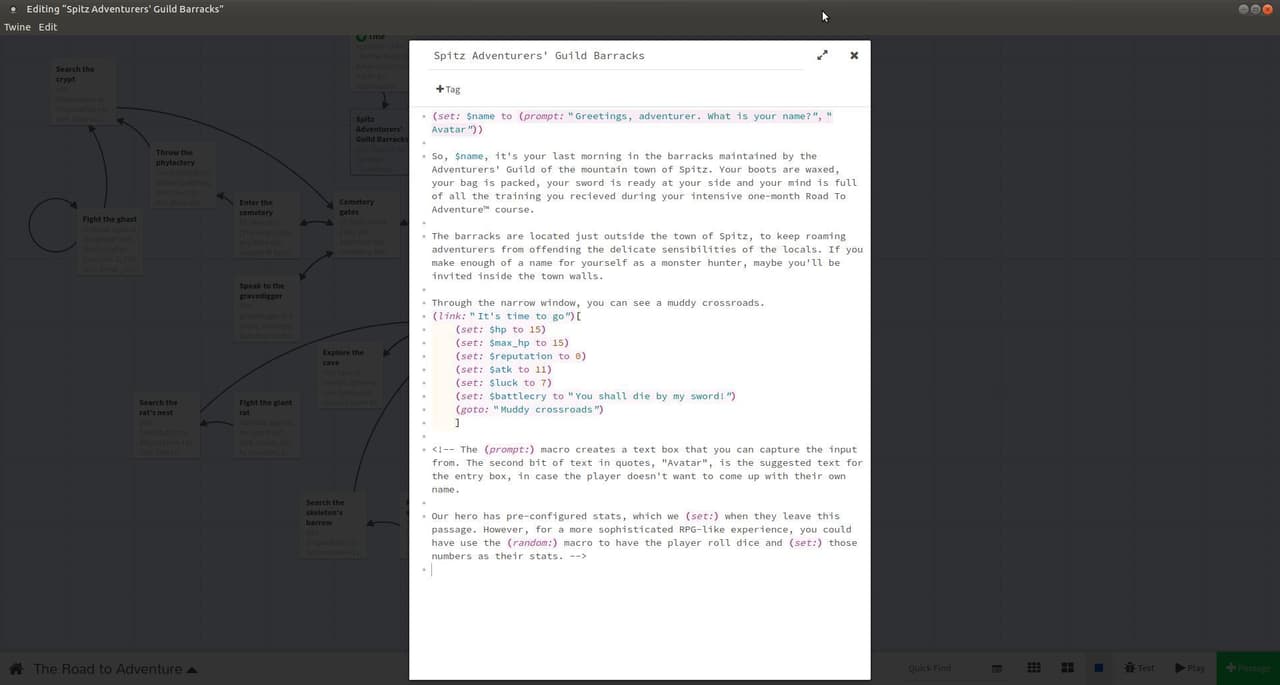Select the Fight the ghost passage
The width and height of the screenshot is (1280, 685).
[x=110, y=244]
